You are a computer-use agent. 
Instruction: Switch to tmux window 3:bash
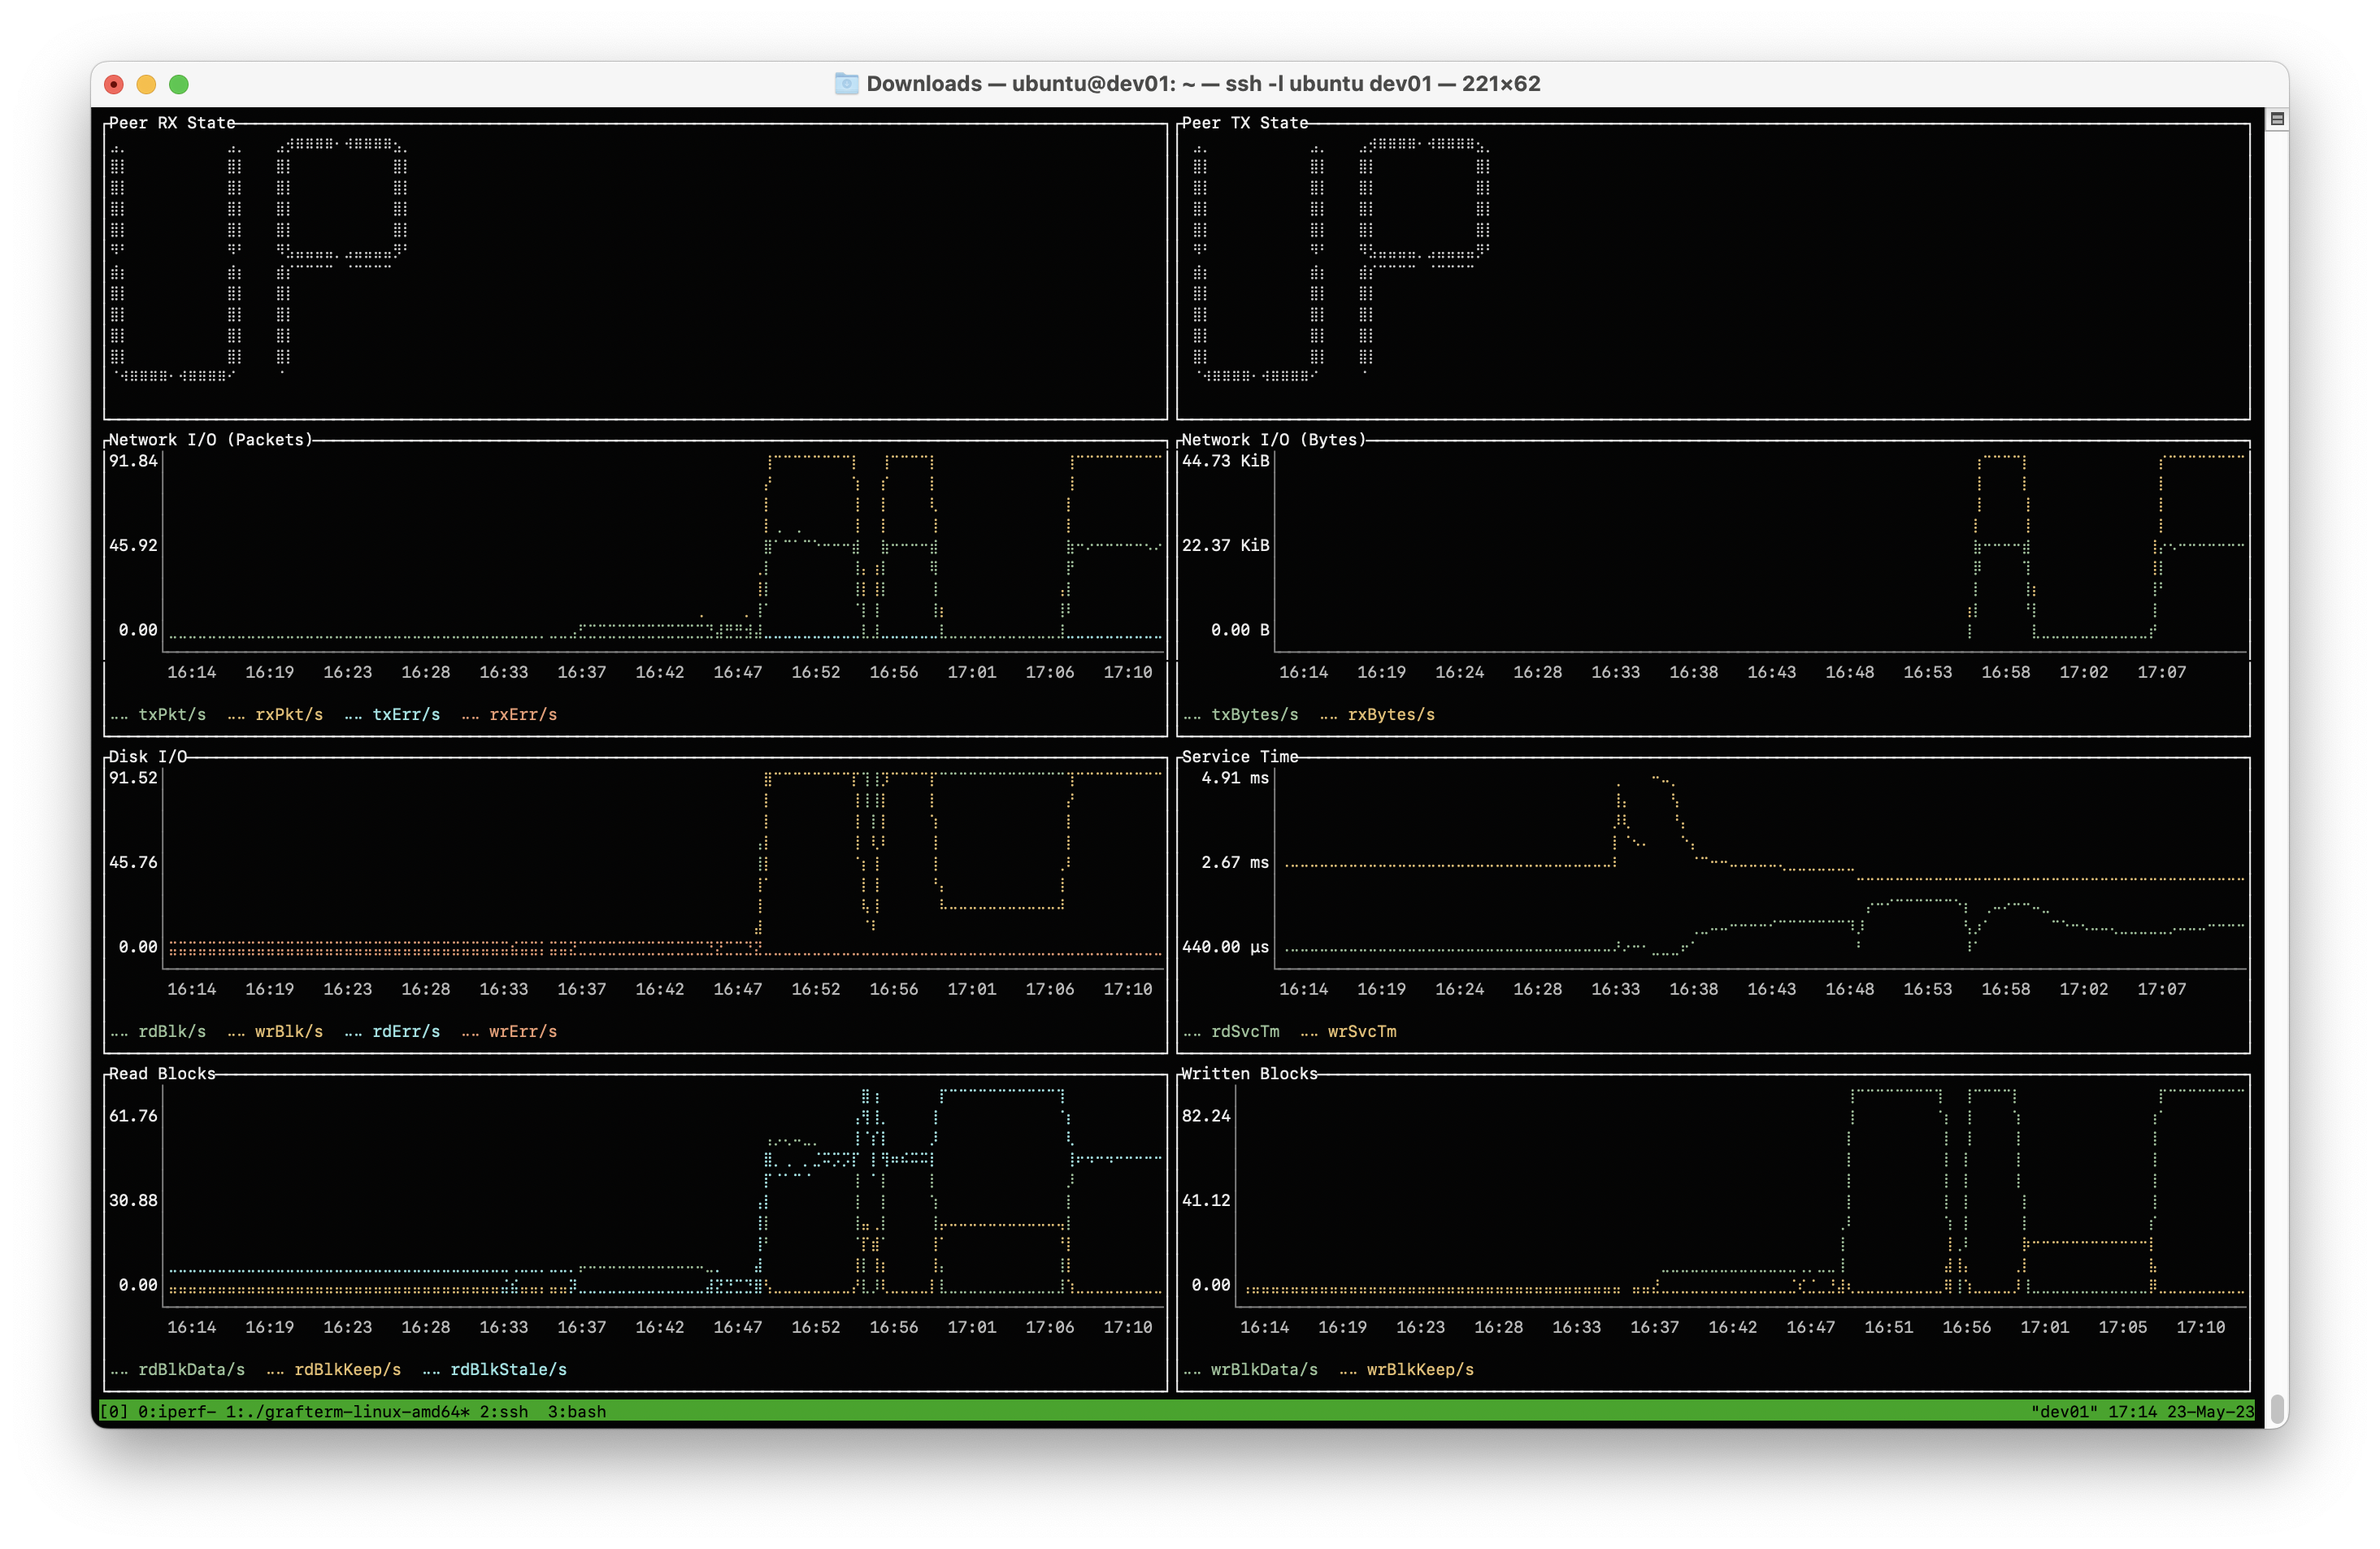[x=576, y=1411]
